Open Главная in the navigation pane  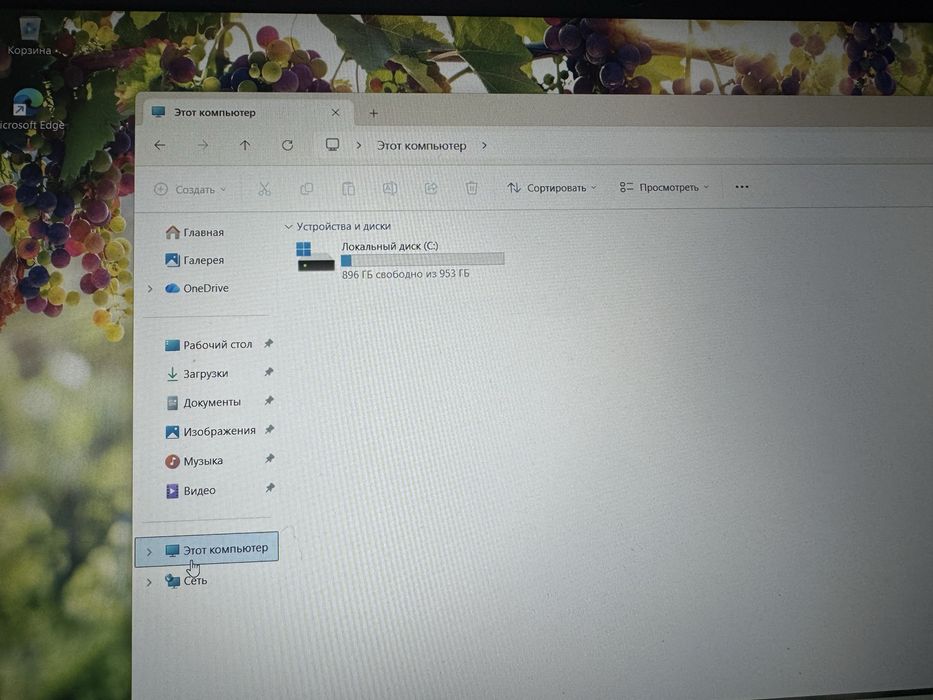pyautogui.click(x=195, y=232)
